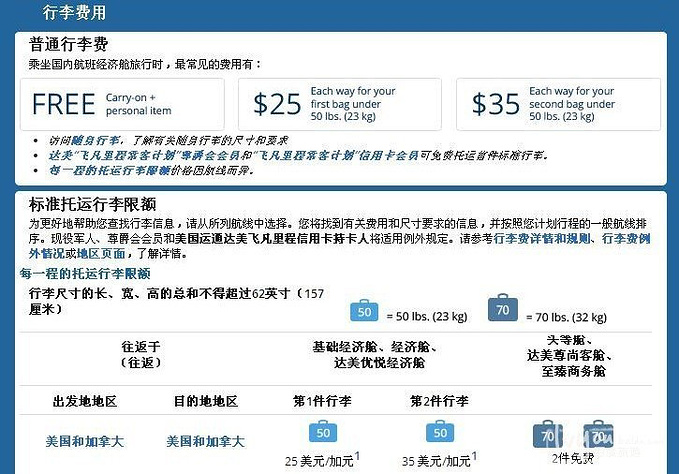Click the 行李费用 page title
The width and height of the screenshot is (679, 474).
(x=74, y=12)
